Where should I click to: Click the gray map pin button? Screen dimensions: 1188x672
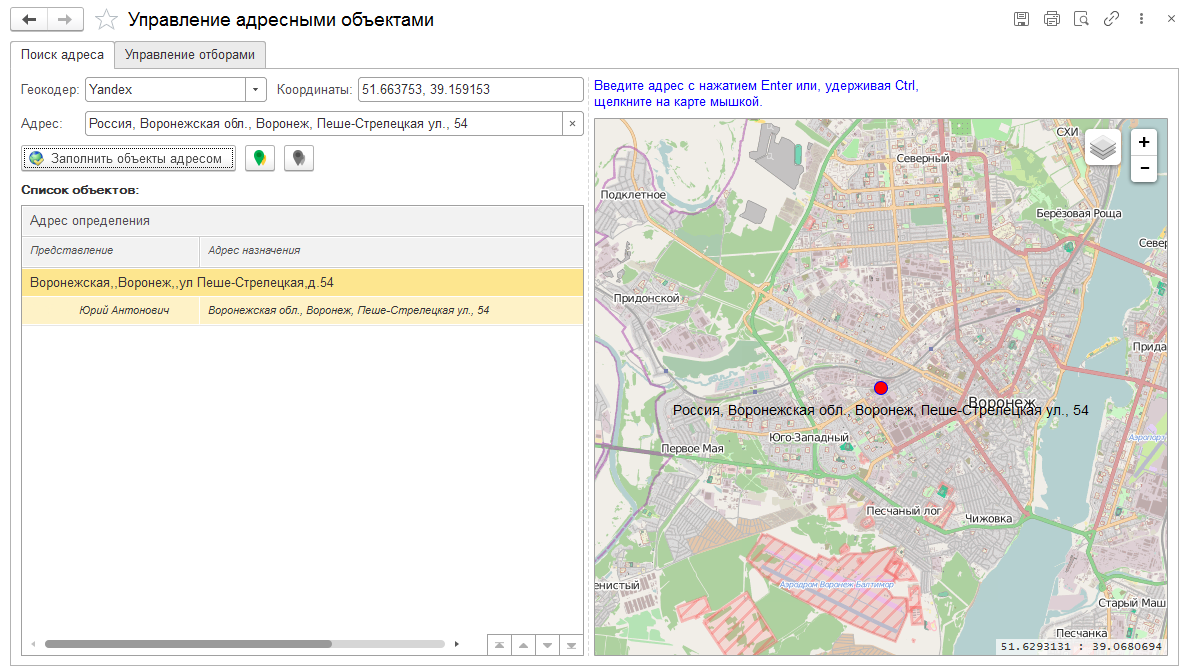298,158
